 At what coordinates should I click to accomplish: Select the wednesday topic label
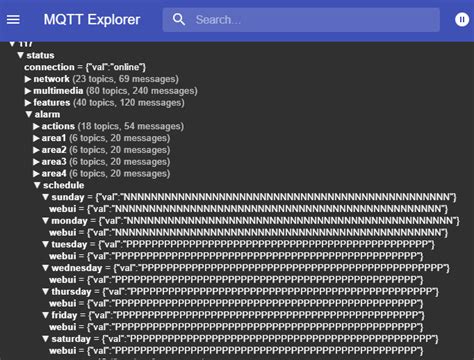tap(77, 268)
